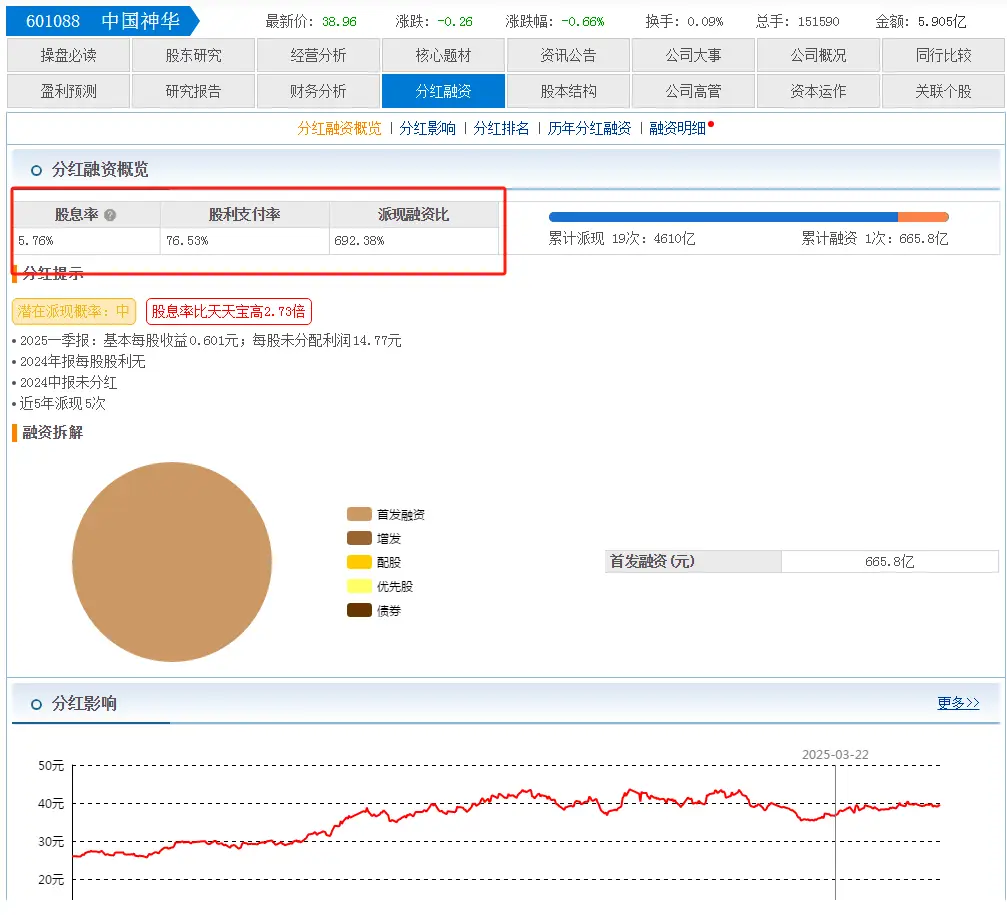Open the 同行比较 tab
Screen dimensions: 1007x915
(x=944, y=55)
